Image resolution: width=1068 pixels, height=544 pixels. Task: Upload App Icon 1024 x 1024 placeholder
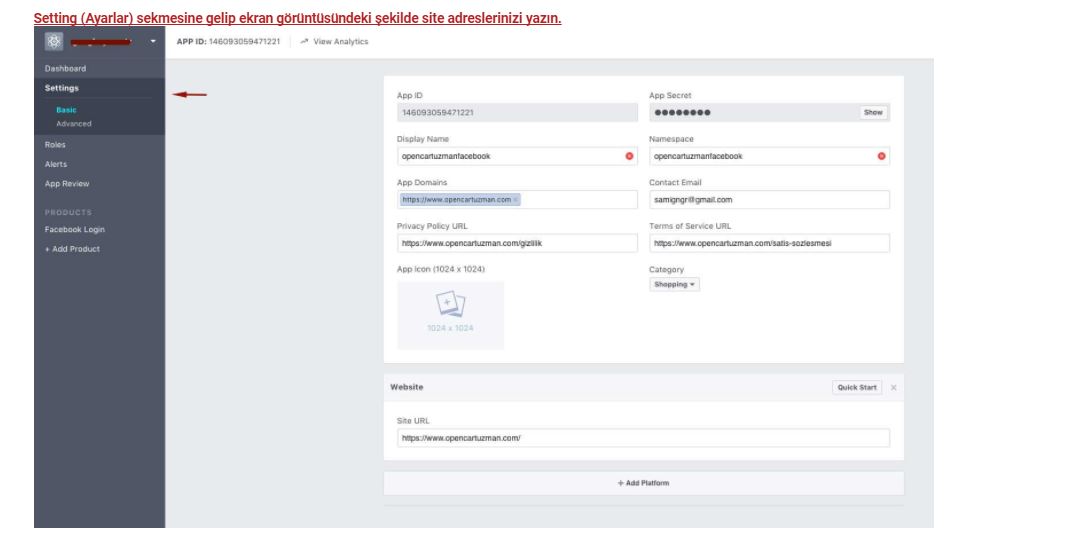point(451,315)
